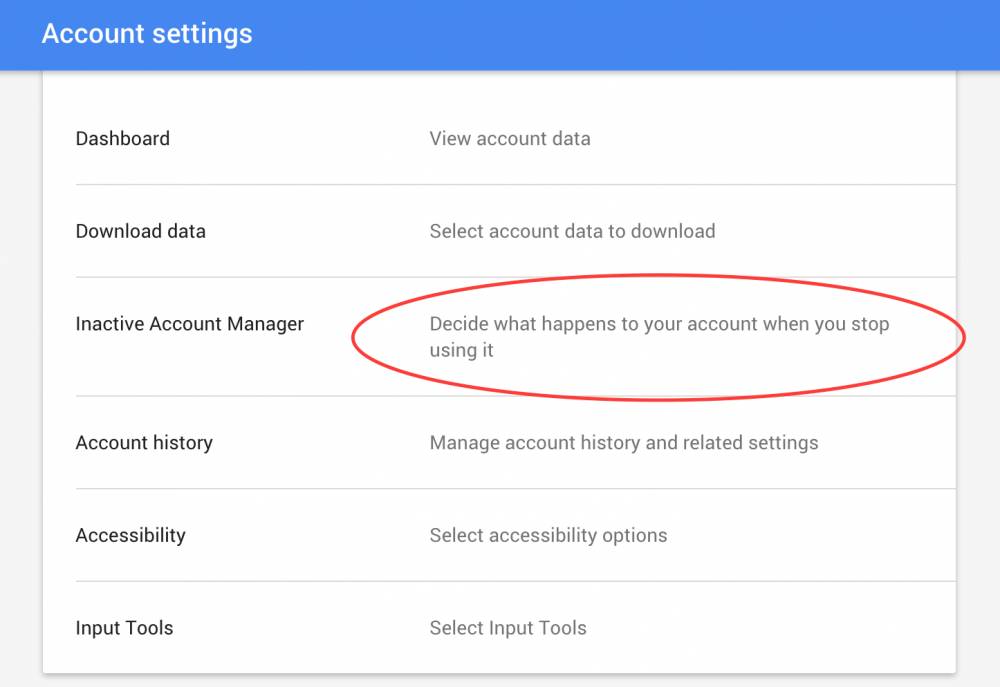Open the Account history row

coord(143,443)
